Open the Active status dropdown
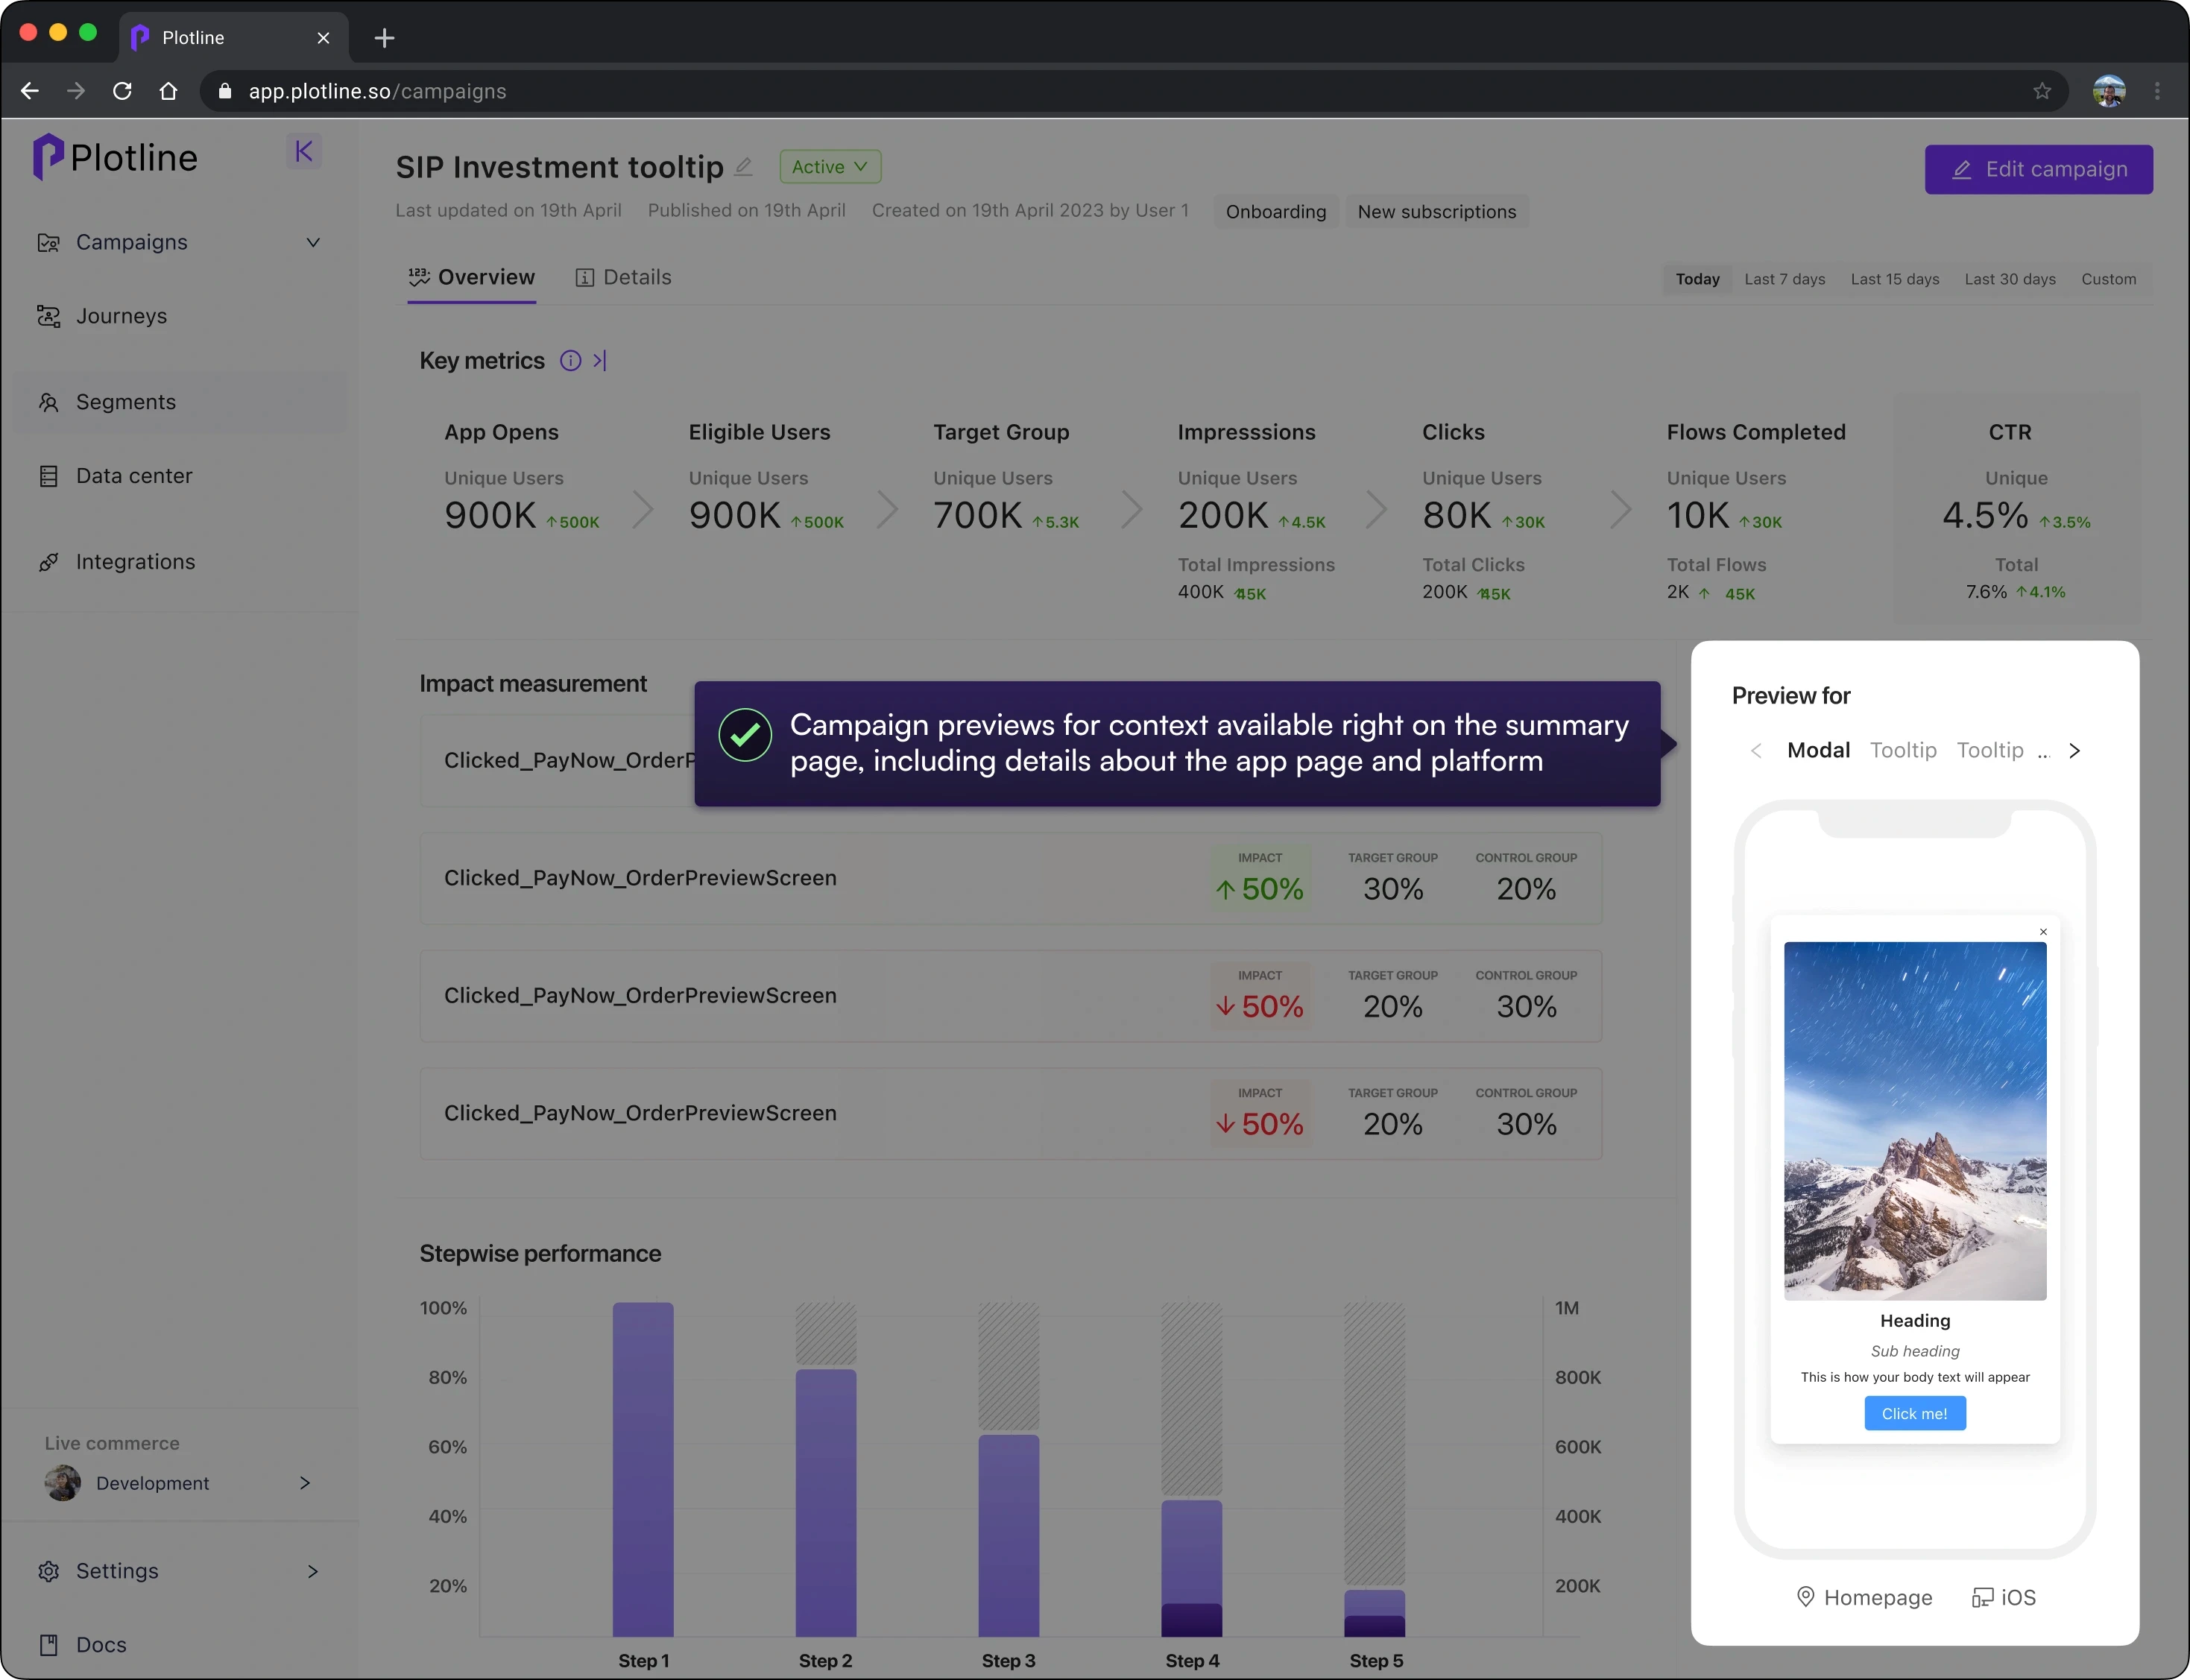Screen dimensions: 2190x1680 coord(830,167)
